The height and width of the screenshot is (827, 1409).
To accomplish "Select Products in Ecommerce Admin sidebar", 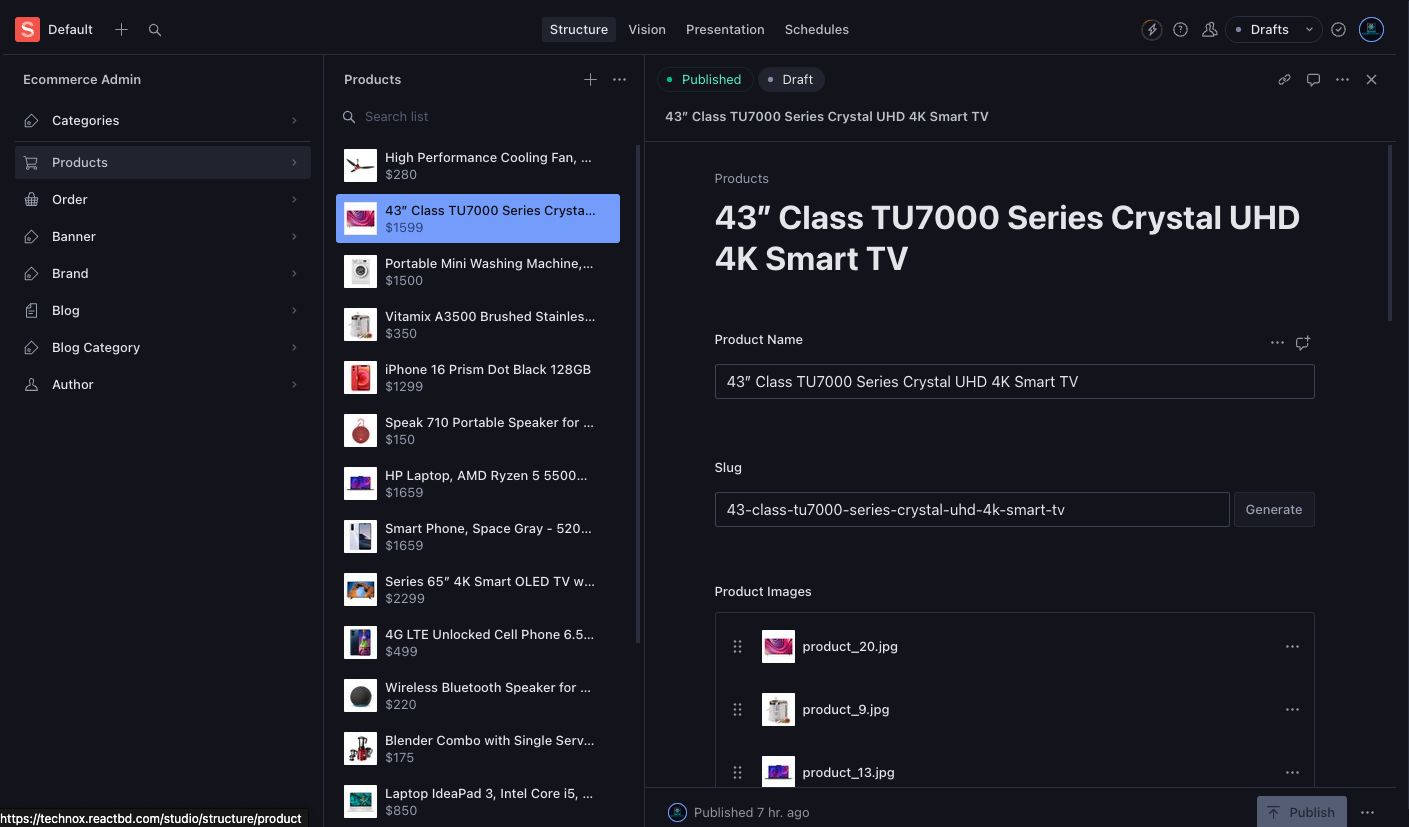I will 163,162.
